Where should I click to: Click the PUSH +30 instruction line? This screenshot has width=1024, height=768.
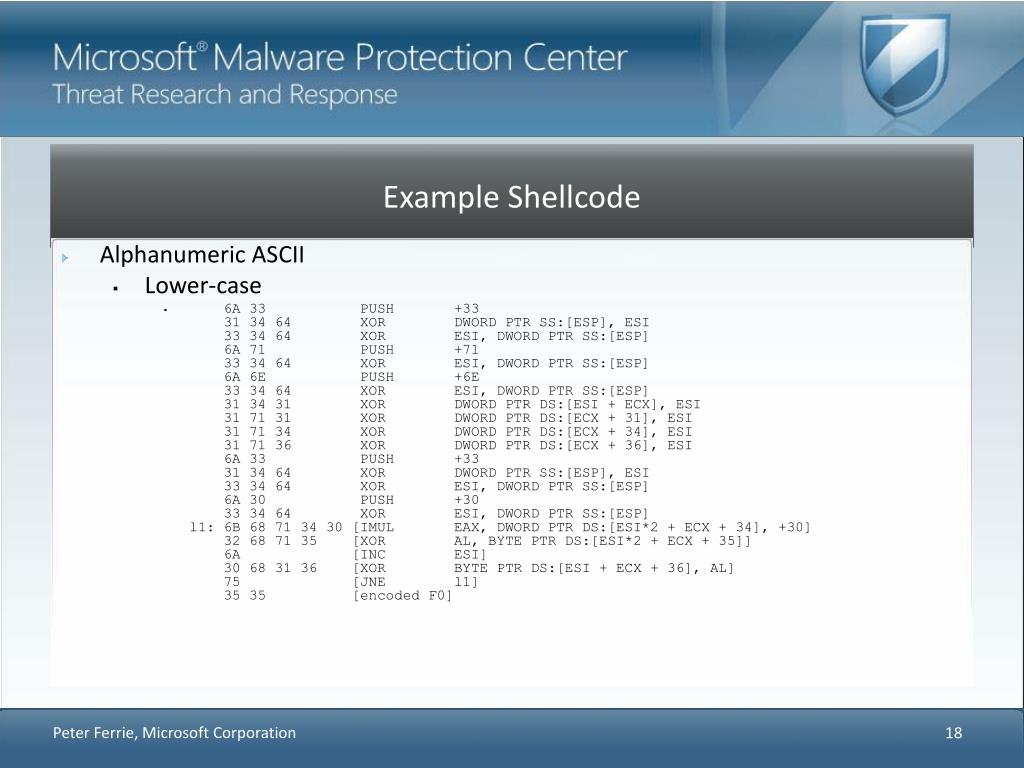(x=351, y=500)
